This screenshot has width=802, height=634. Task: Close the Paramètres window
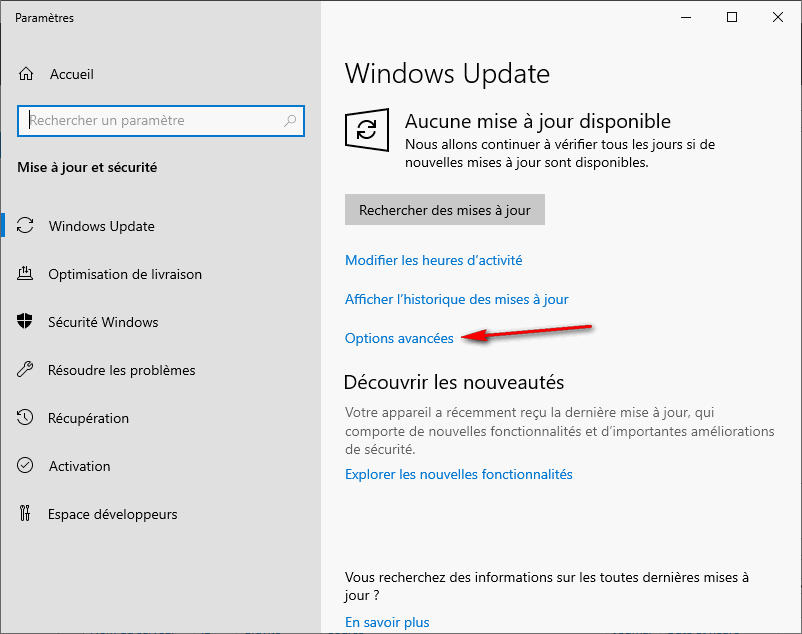tap(778, 17)
